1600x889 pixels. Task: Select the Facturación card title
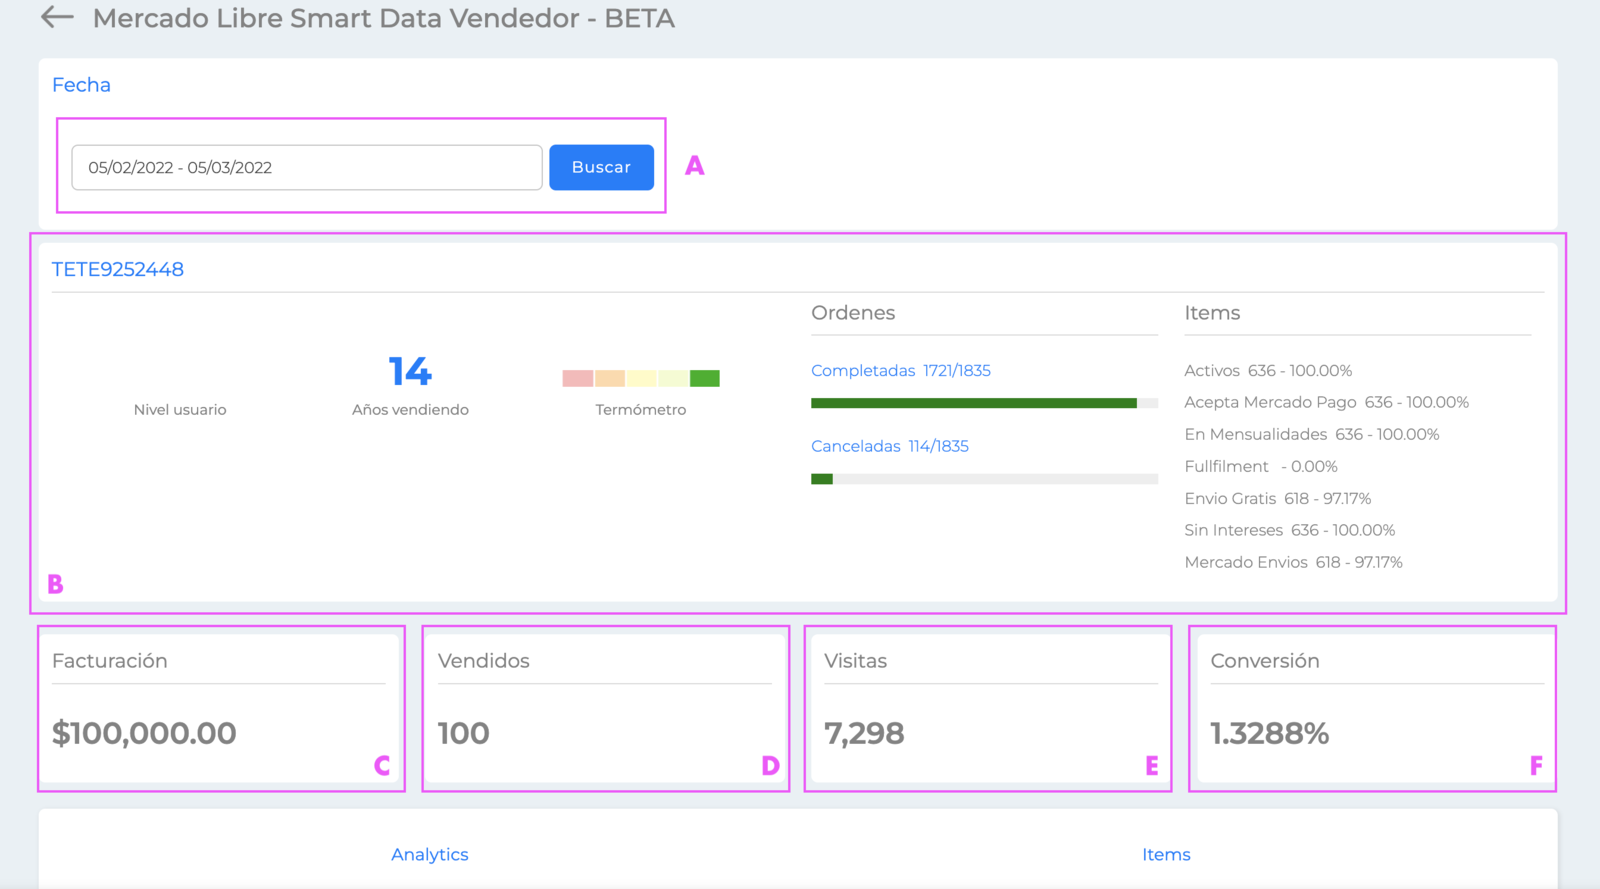click(x=110, y=661)
